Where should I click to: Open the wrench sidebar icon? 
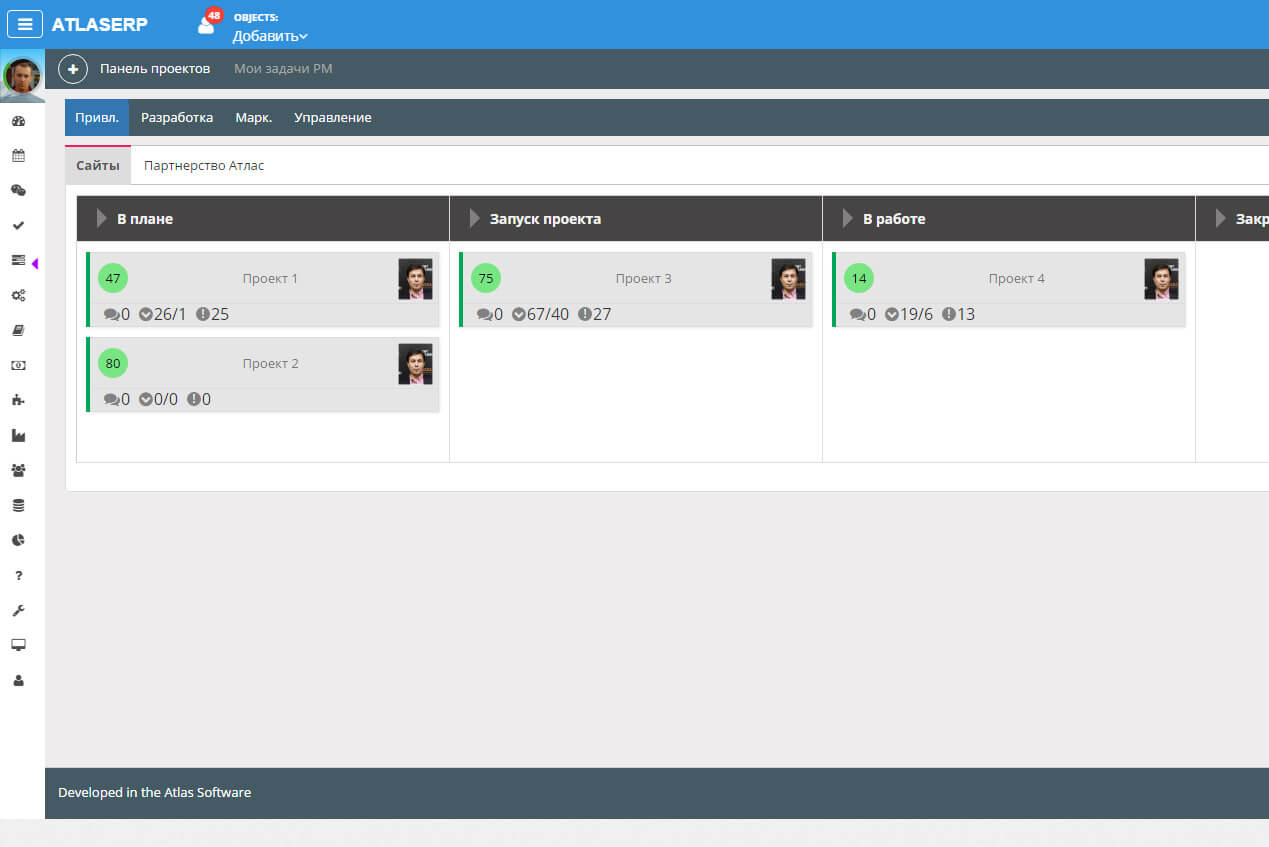[18, 610]
